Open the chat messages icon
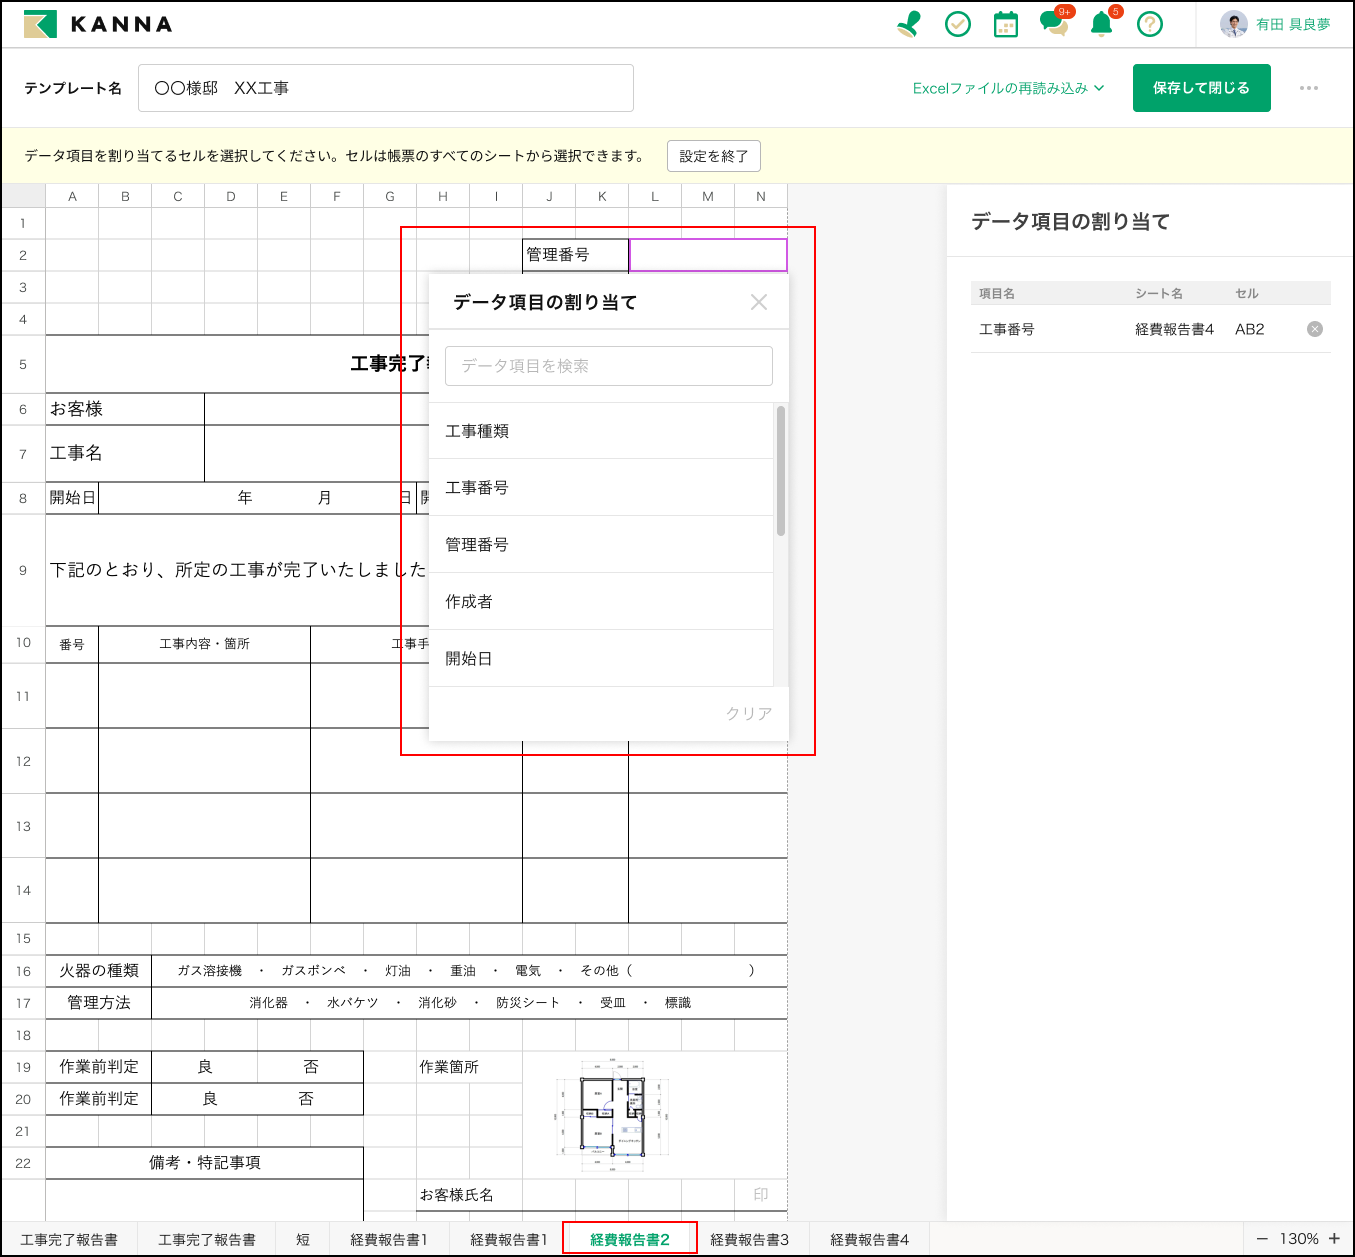 pyautogui.click(x=1053, y=24)
